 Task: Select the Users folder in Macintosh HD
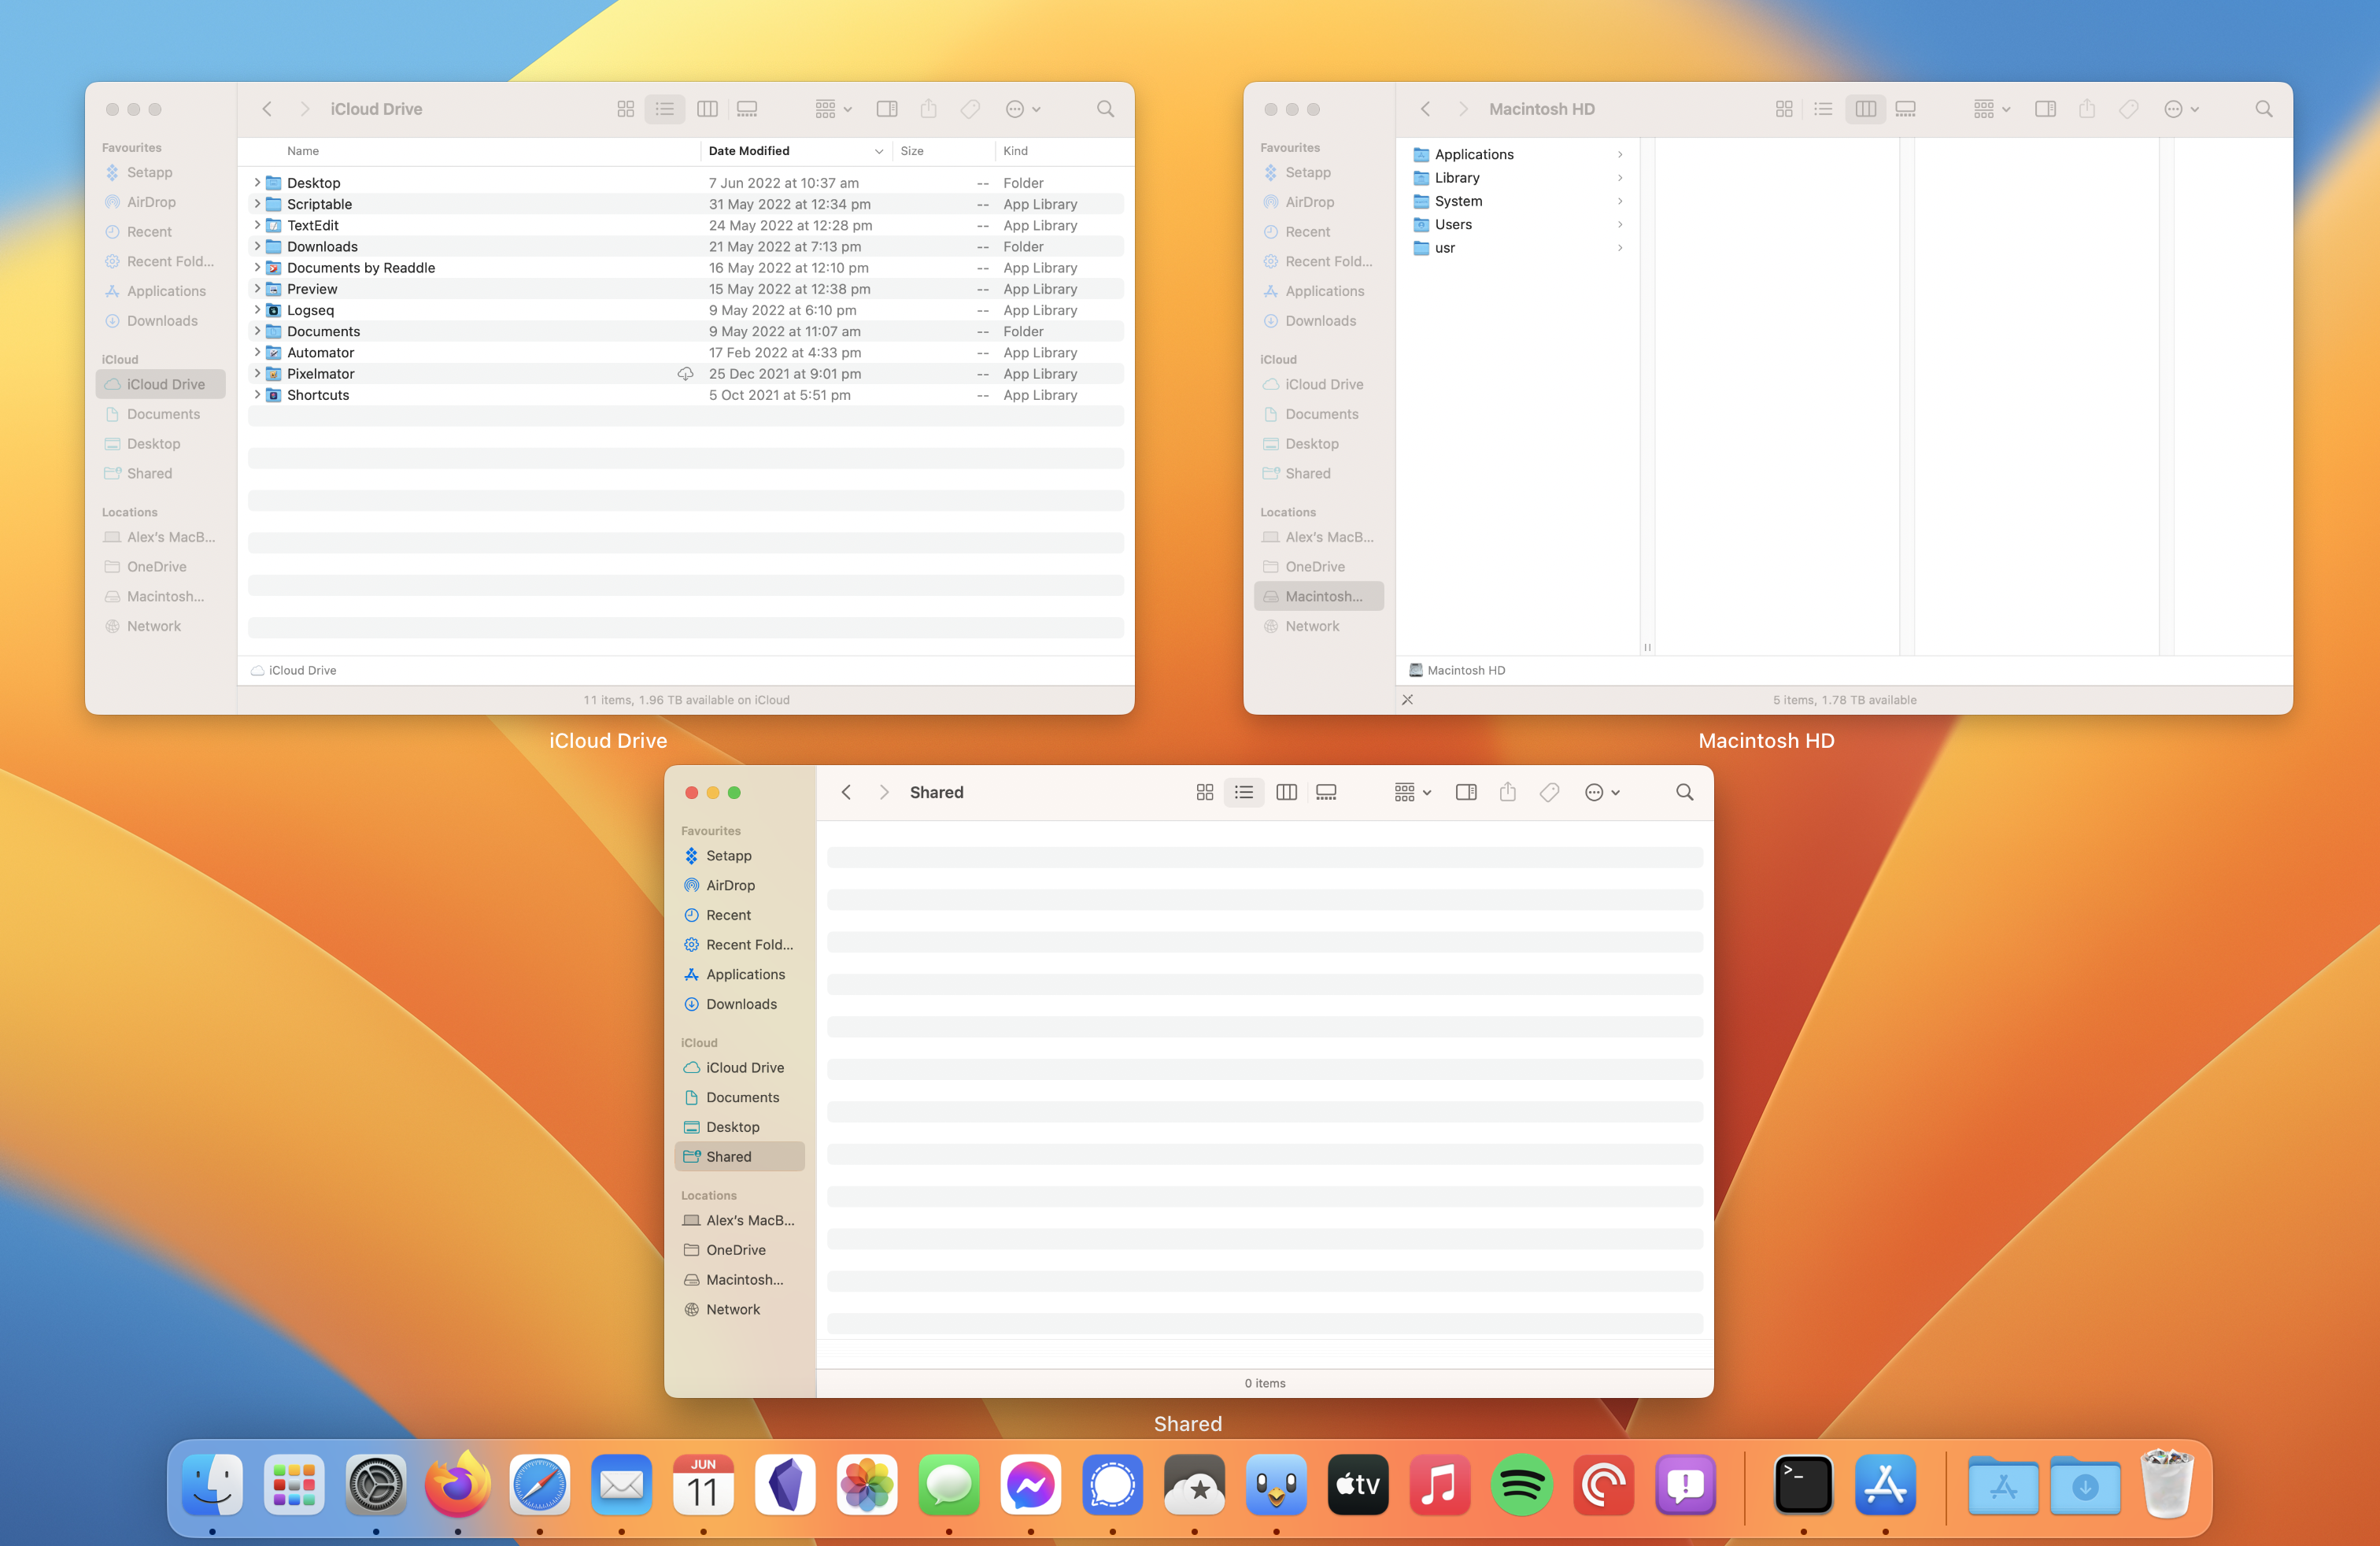pyautogui.click(x=1453, y=224)
